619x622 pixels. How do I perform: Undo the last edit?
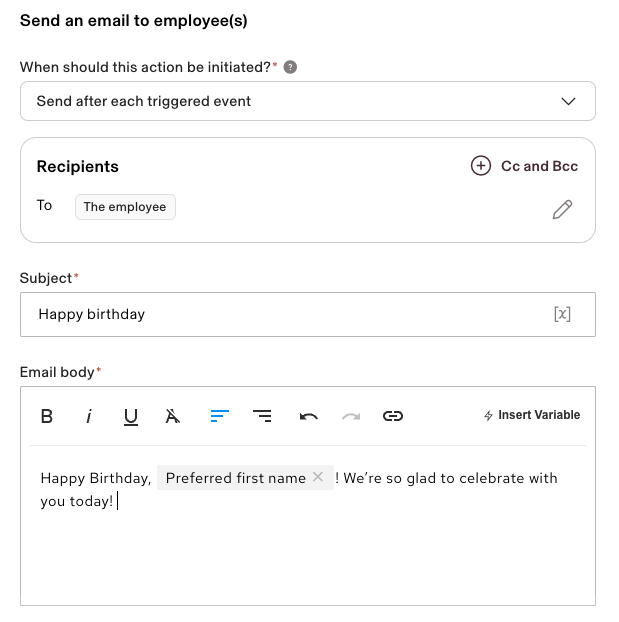[x=308, y=416]
